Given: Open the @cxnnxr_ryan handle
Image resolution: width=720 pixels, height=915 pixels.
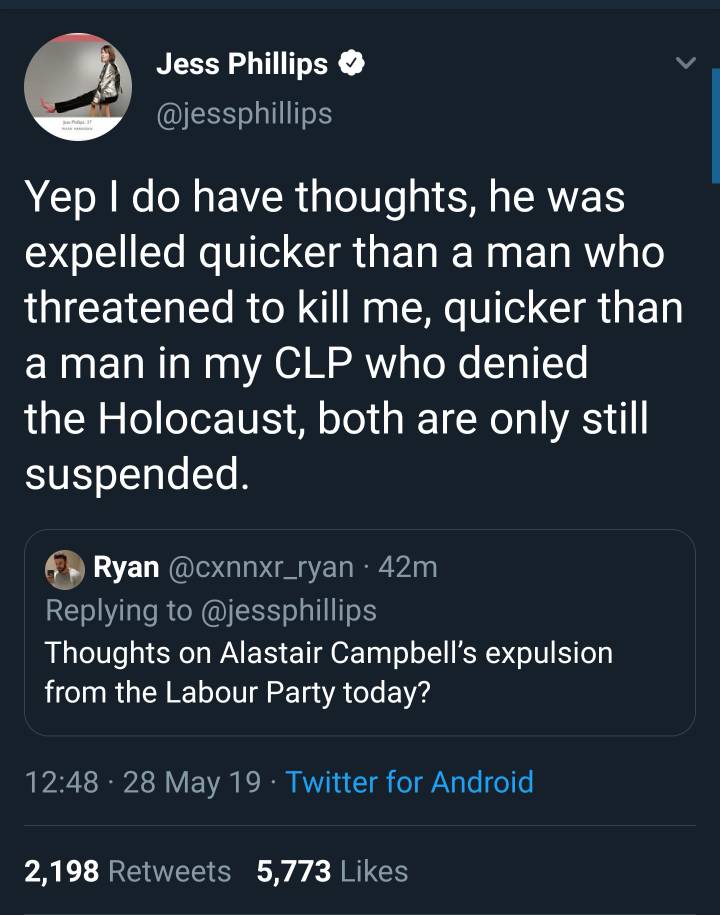Looking at the screenshot, I should click(260, 567).
